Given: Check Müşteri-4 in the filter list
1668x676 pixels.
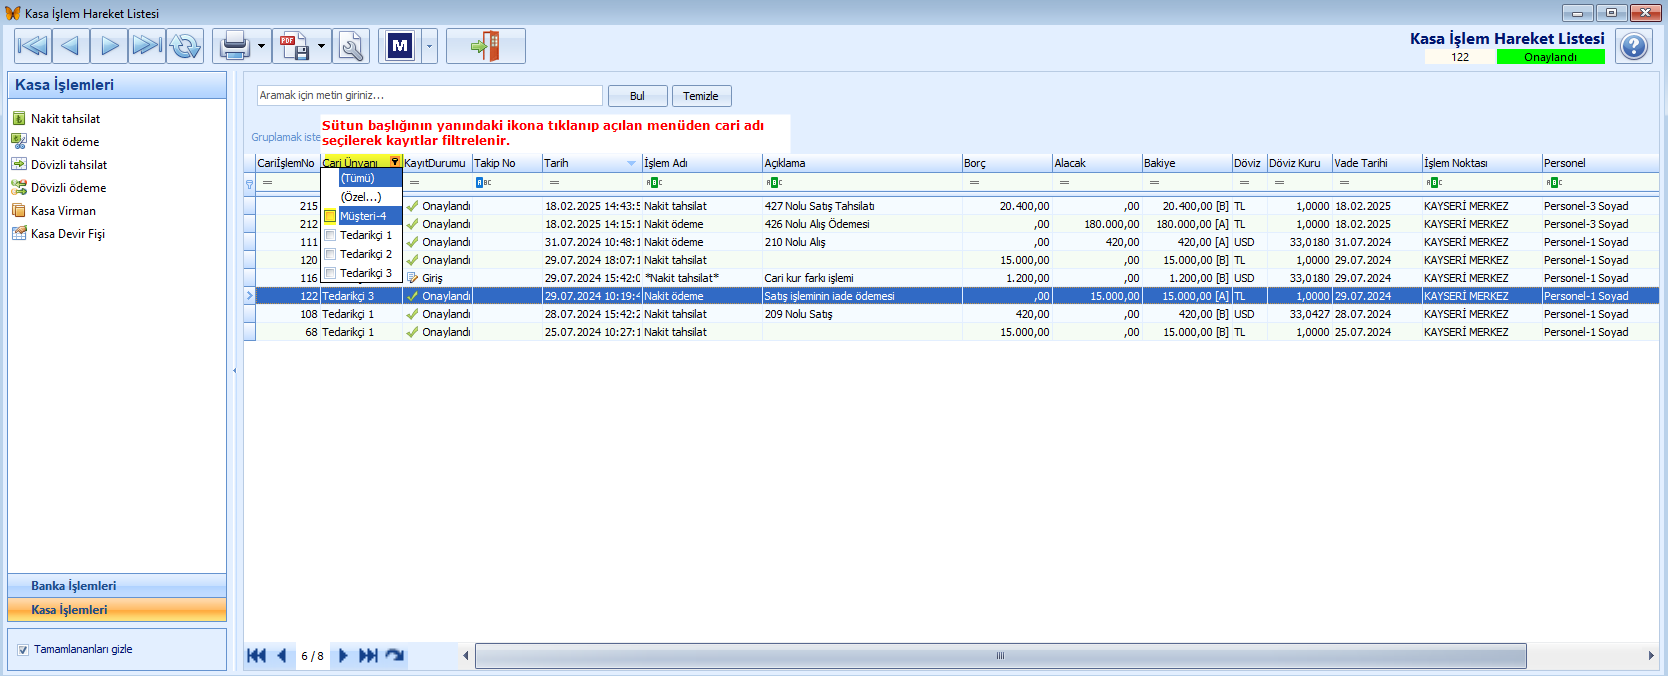Looking at the screenshot, I should (x=330, y=216).
